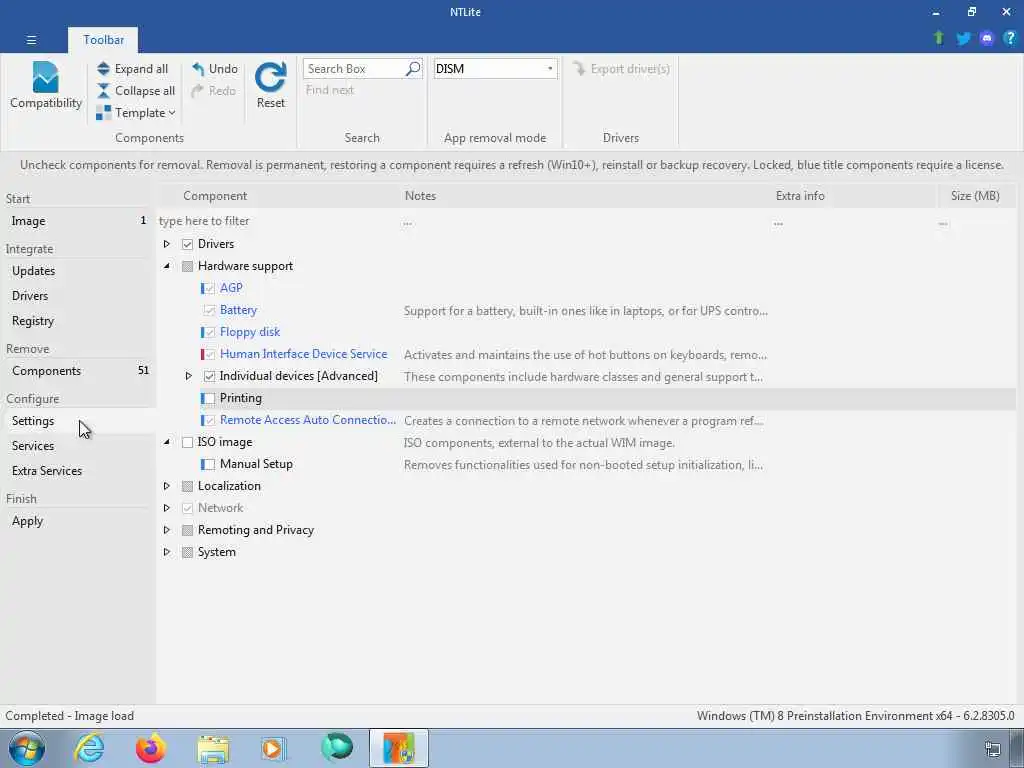Open the Twitter link icon

point(963,39)
